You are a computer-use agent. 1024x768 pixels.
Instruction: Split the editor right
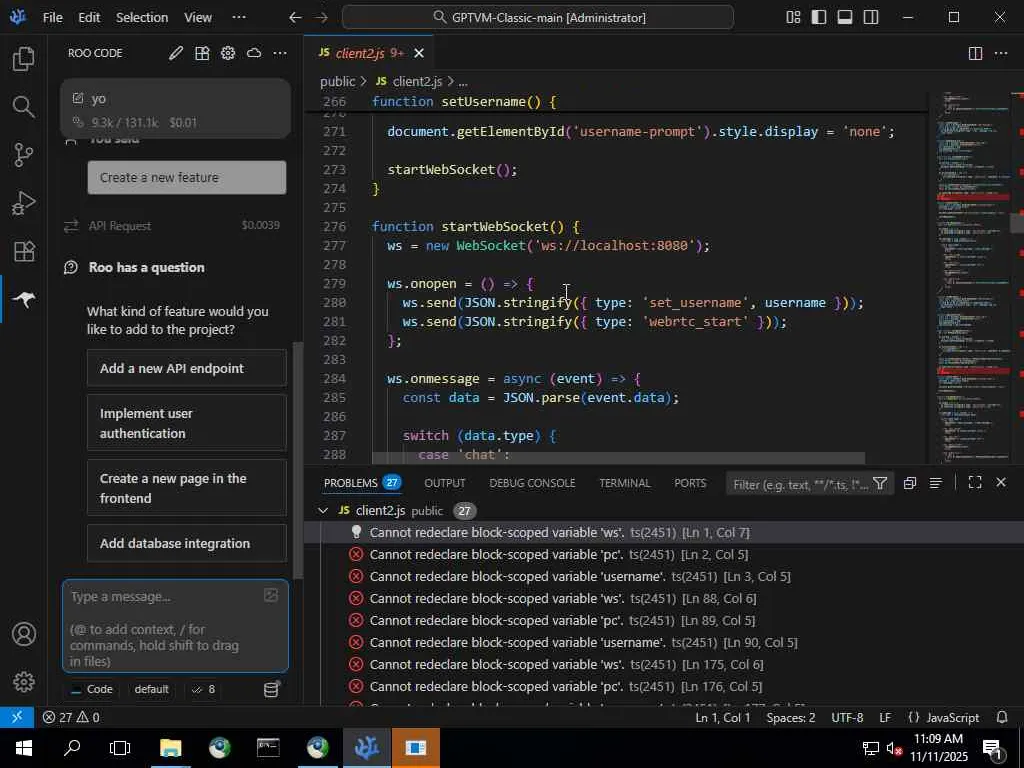975,53
